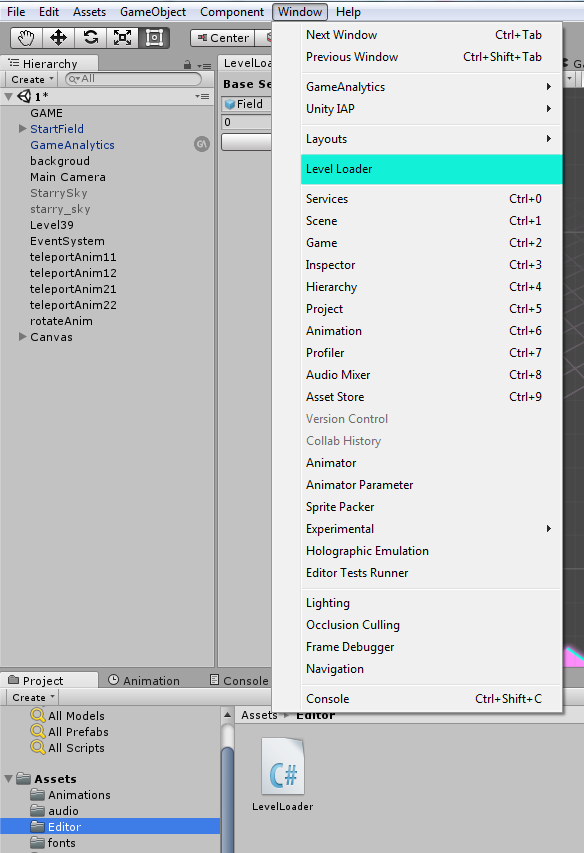
Task: Select the Scale tool
Action: pos(122,38)
